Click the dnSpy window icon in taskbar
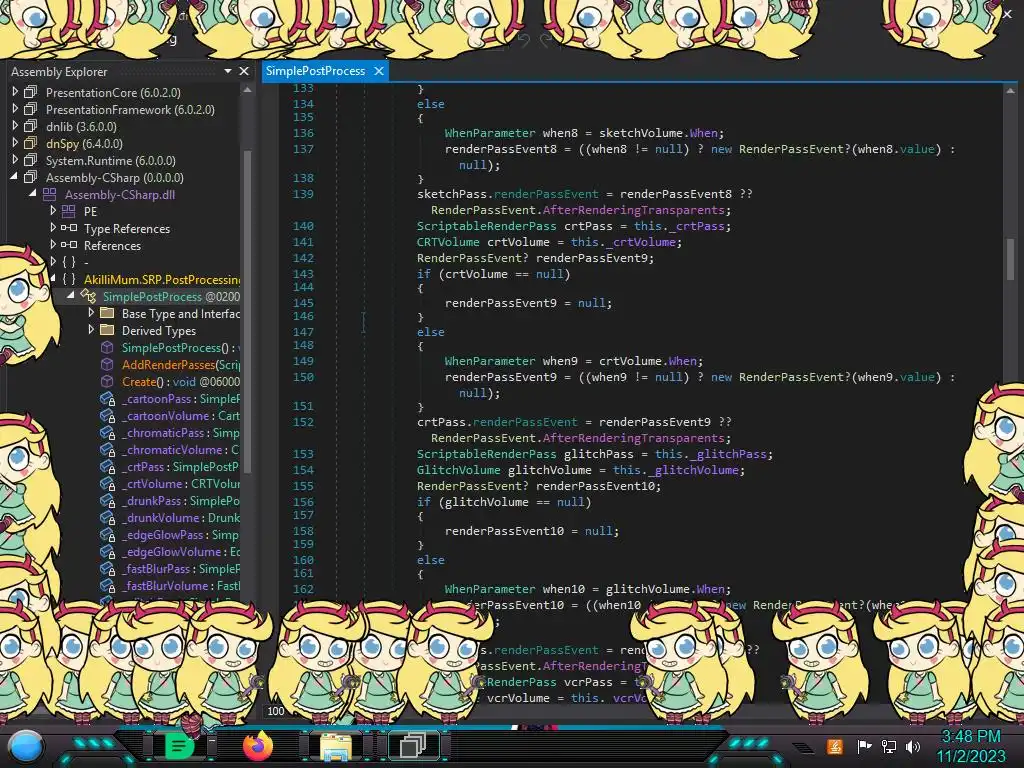1024x768 pixels. (x=413, y=746)
